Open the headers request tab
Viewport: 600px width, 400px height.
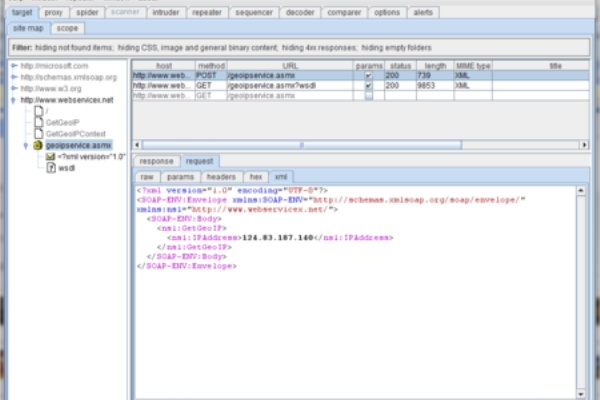click(221, 177)
